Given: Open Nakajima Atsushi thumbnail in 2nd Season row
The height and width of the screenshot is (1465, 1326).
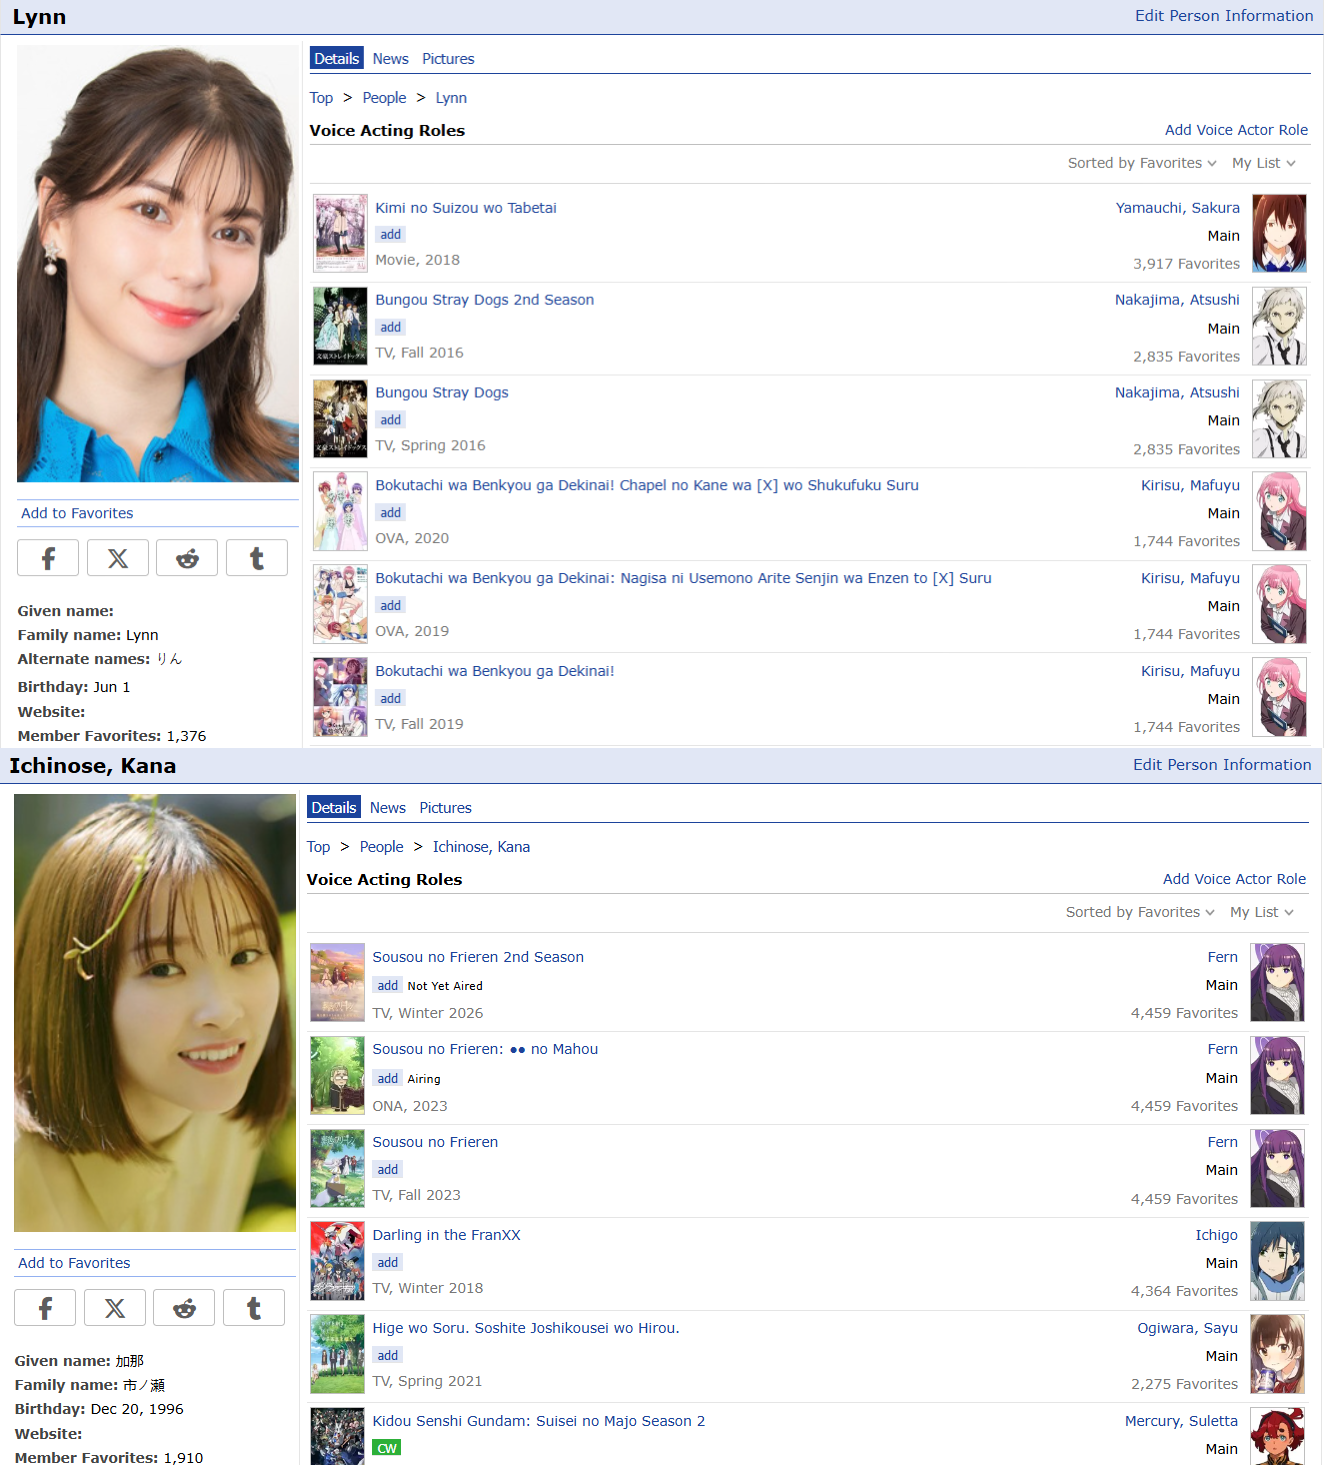Looking at the screenshot, I should [1280, 327].
